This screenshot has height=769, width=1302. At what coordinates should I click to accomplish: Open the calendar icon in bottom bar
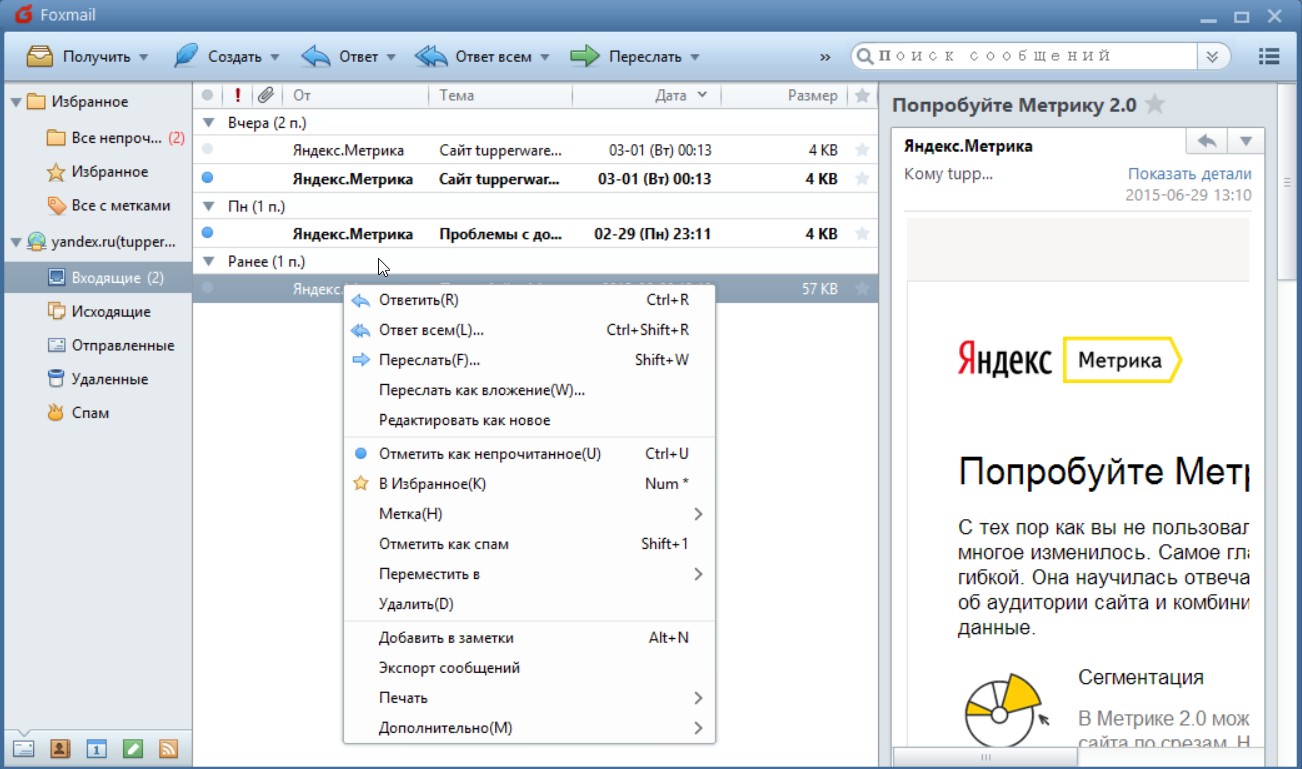[x=96, y=748]
